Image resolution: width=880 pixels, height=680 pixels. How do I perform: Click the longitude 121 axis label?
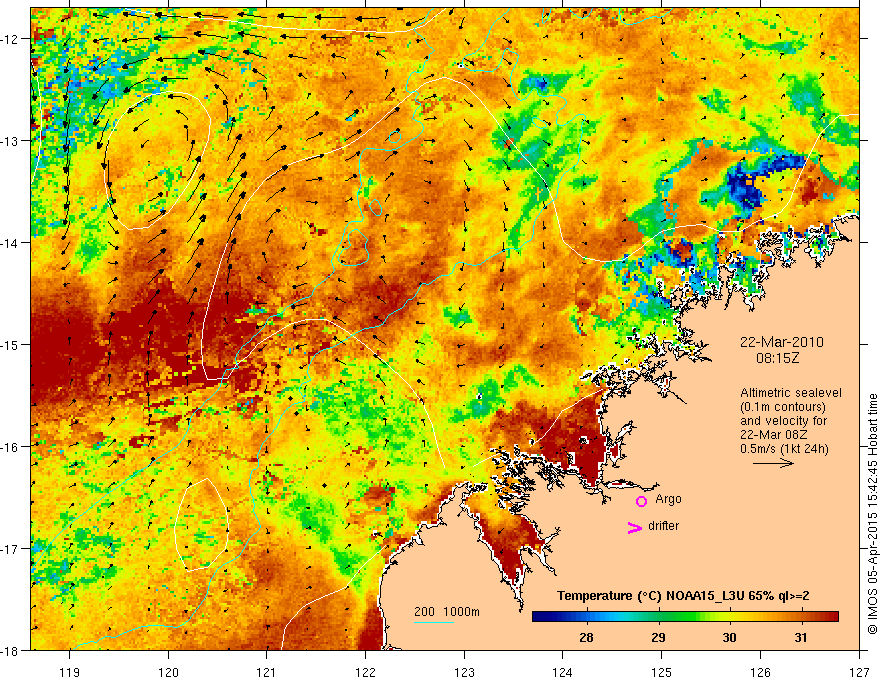(267, 672)
